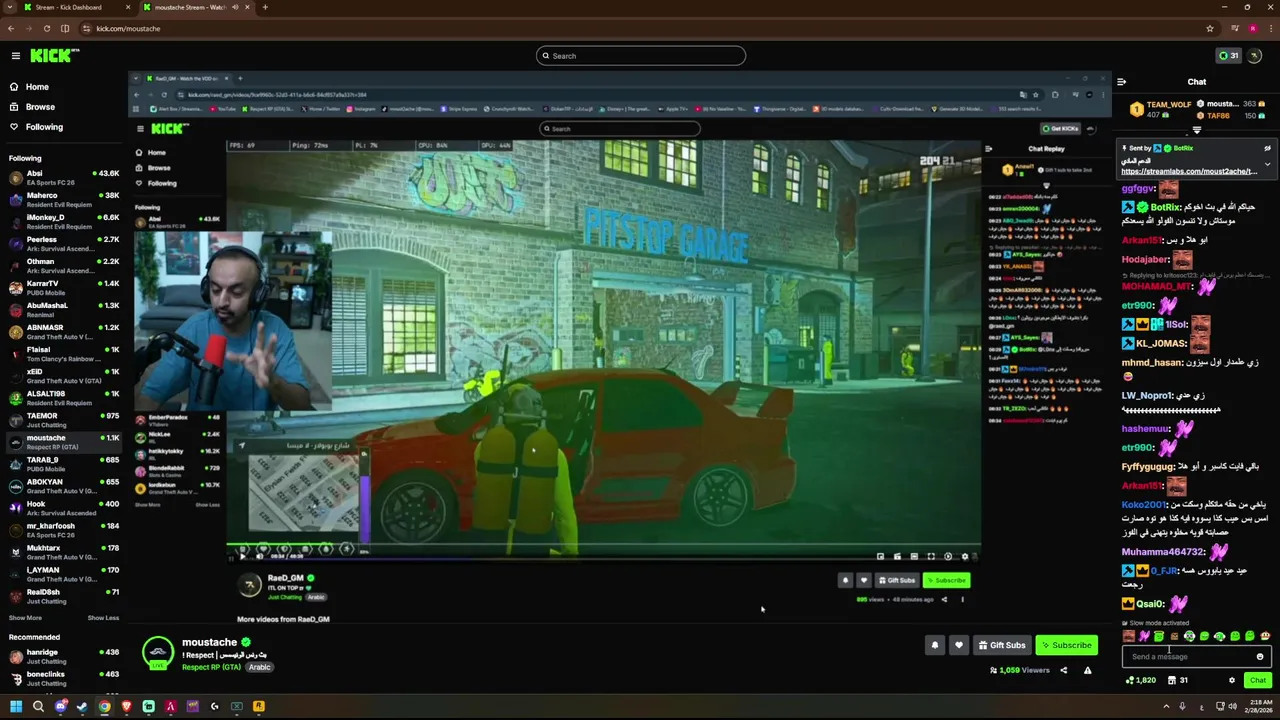This screenshot has width=1280, height=720.
Task: Open Windows Start menu
Action: tap(16, 707)
